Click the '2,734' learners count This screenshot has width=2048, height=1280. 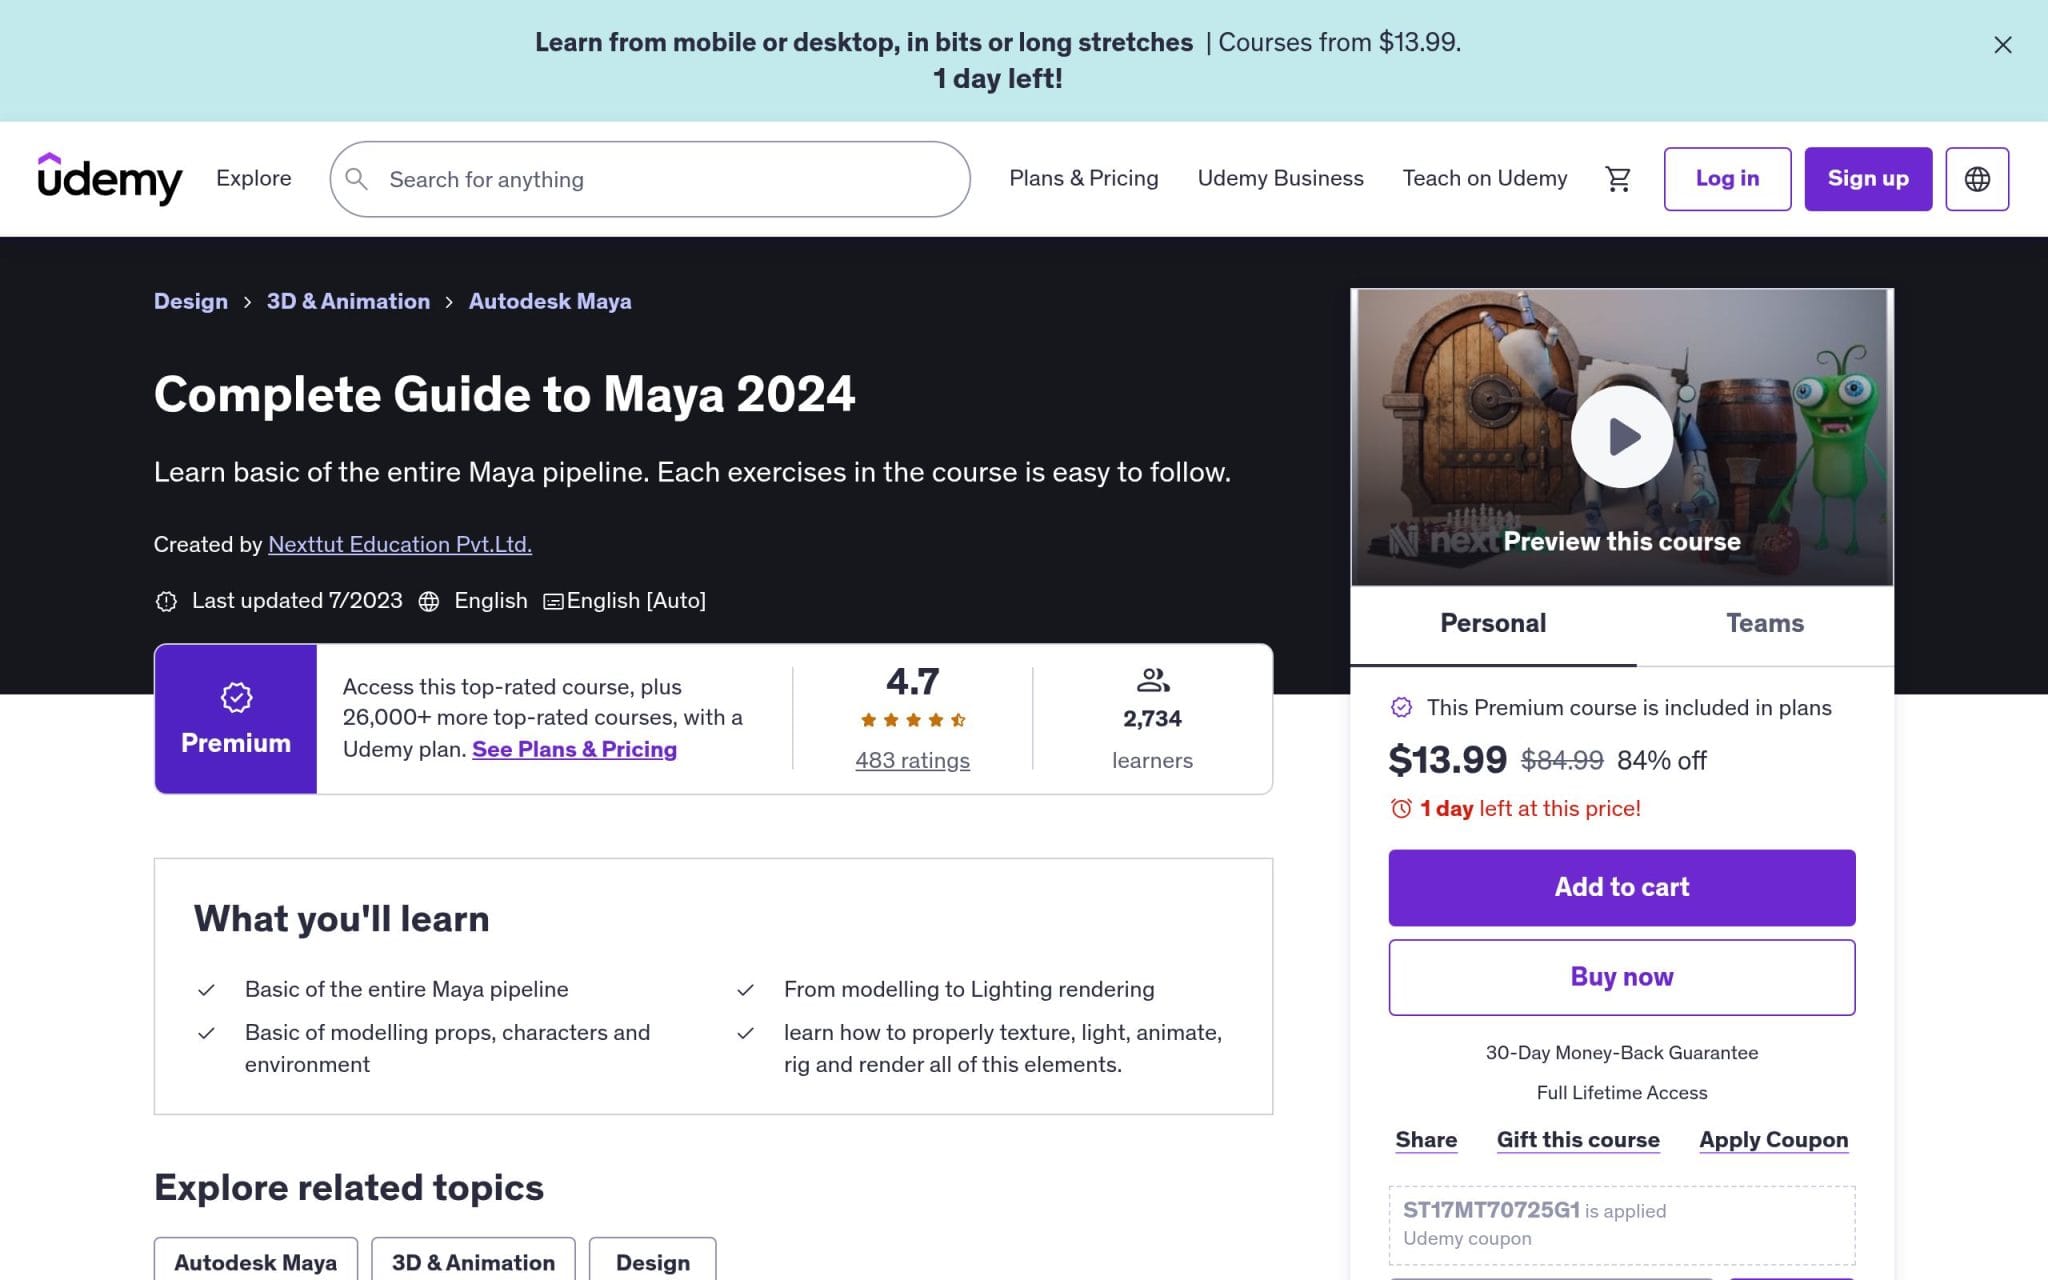click(x=1152, y=719)
